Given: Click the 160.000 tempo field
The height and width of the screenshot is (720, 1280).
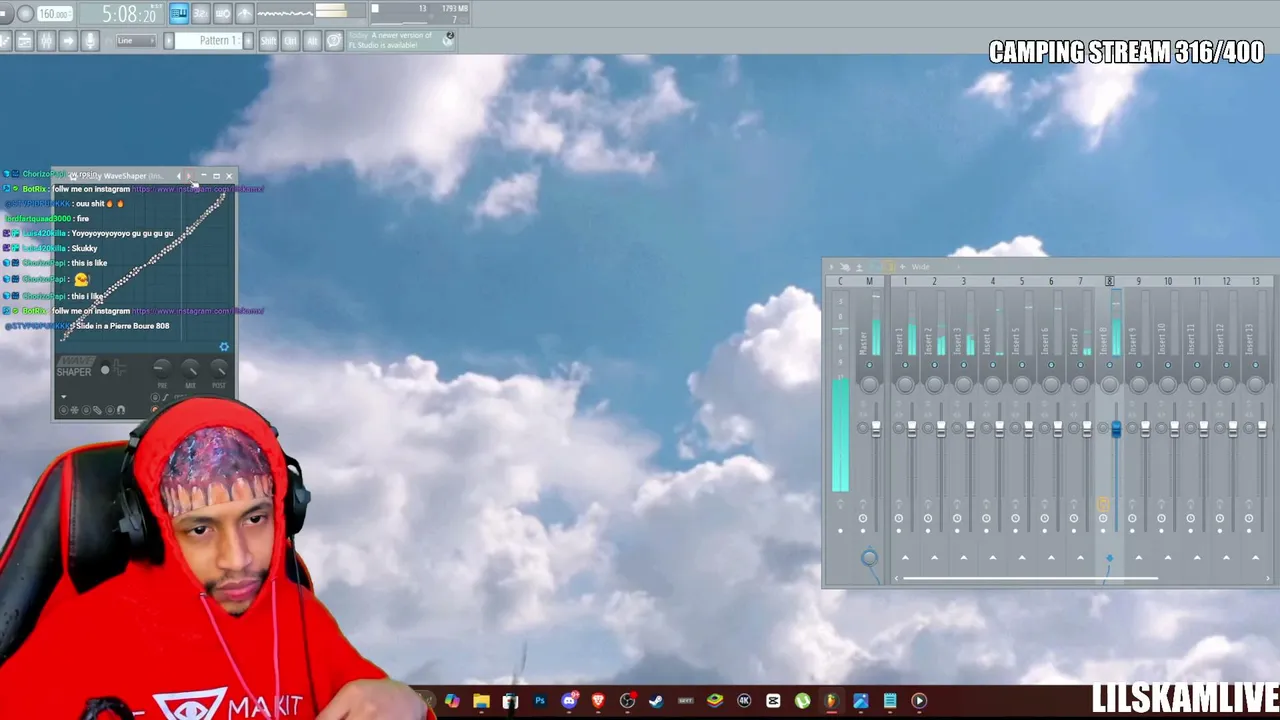Looking at the screenshot, I should 55,14.
